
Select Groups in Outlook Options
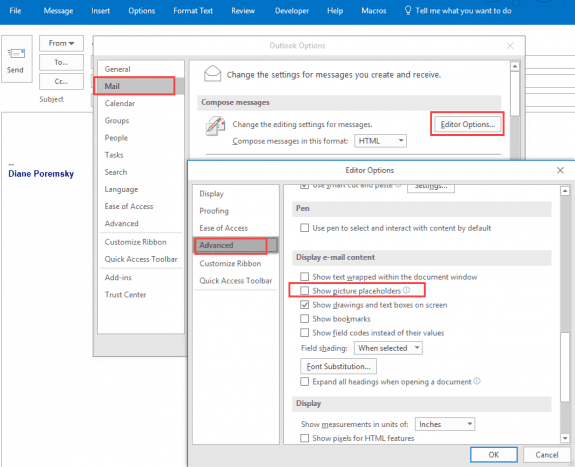(x=141, y=121)
